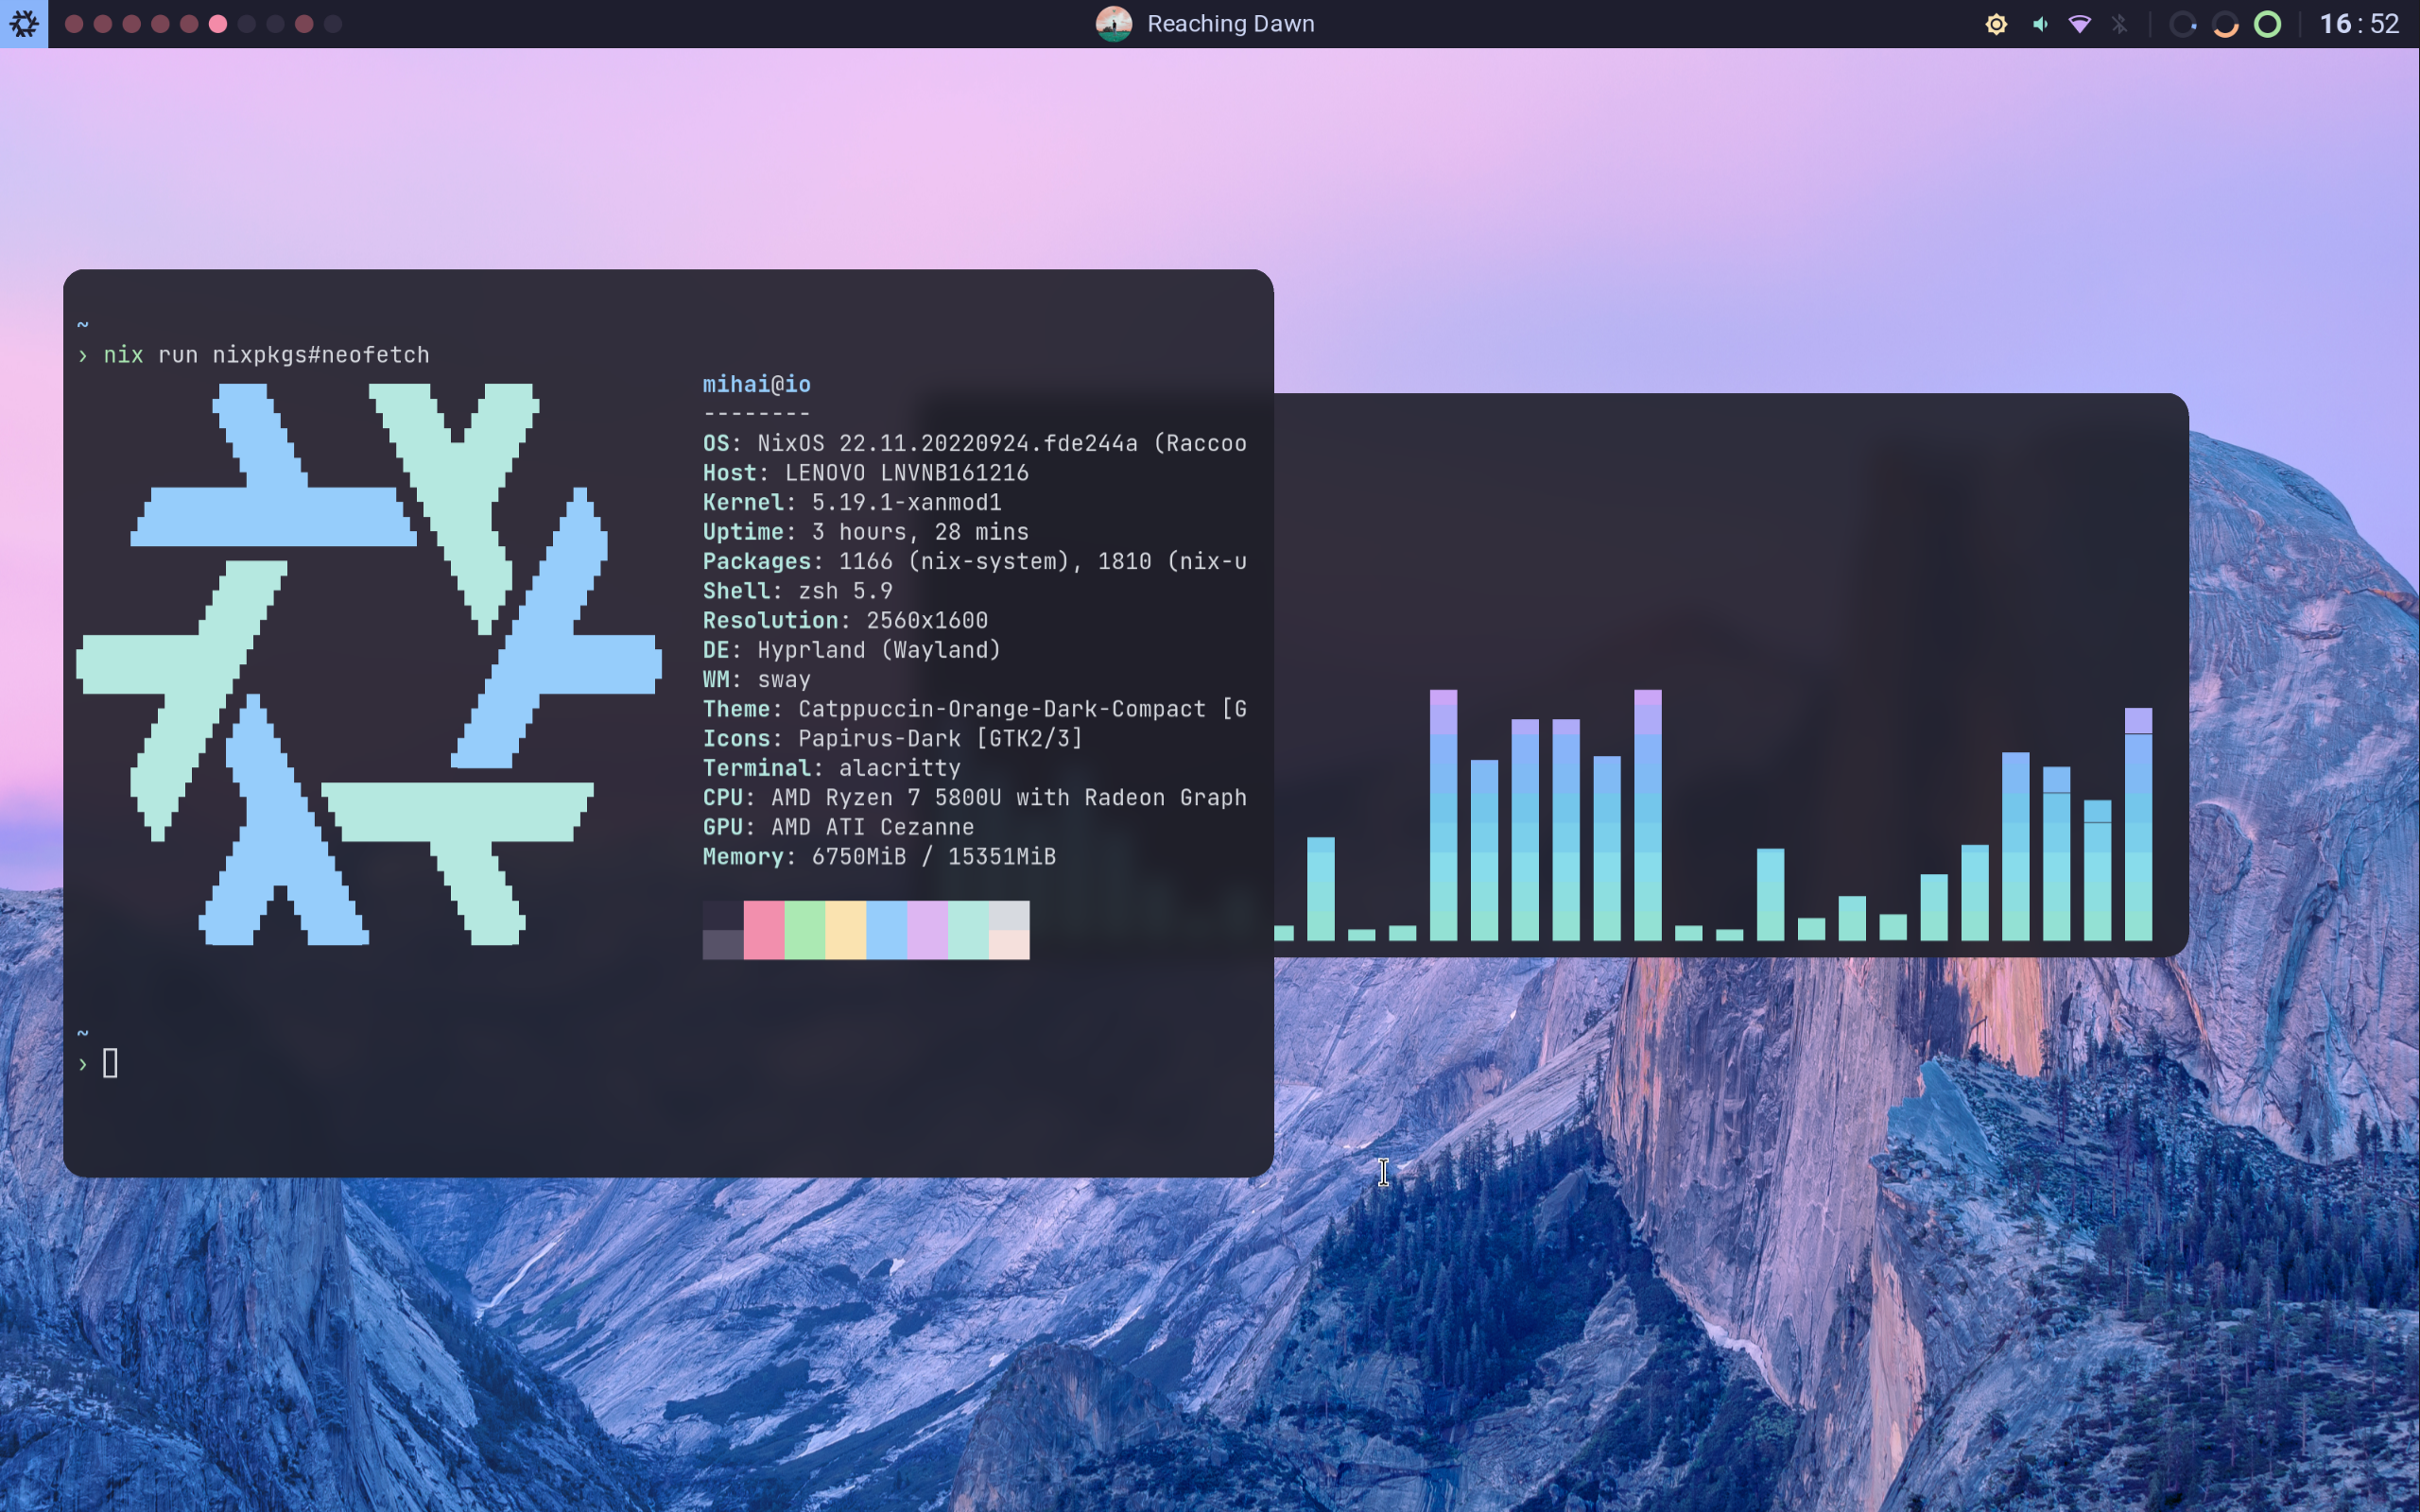Toggle the disabled Bluetooth icon

[2120, 24]
